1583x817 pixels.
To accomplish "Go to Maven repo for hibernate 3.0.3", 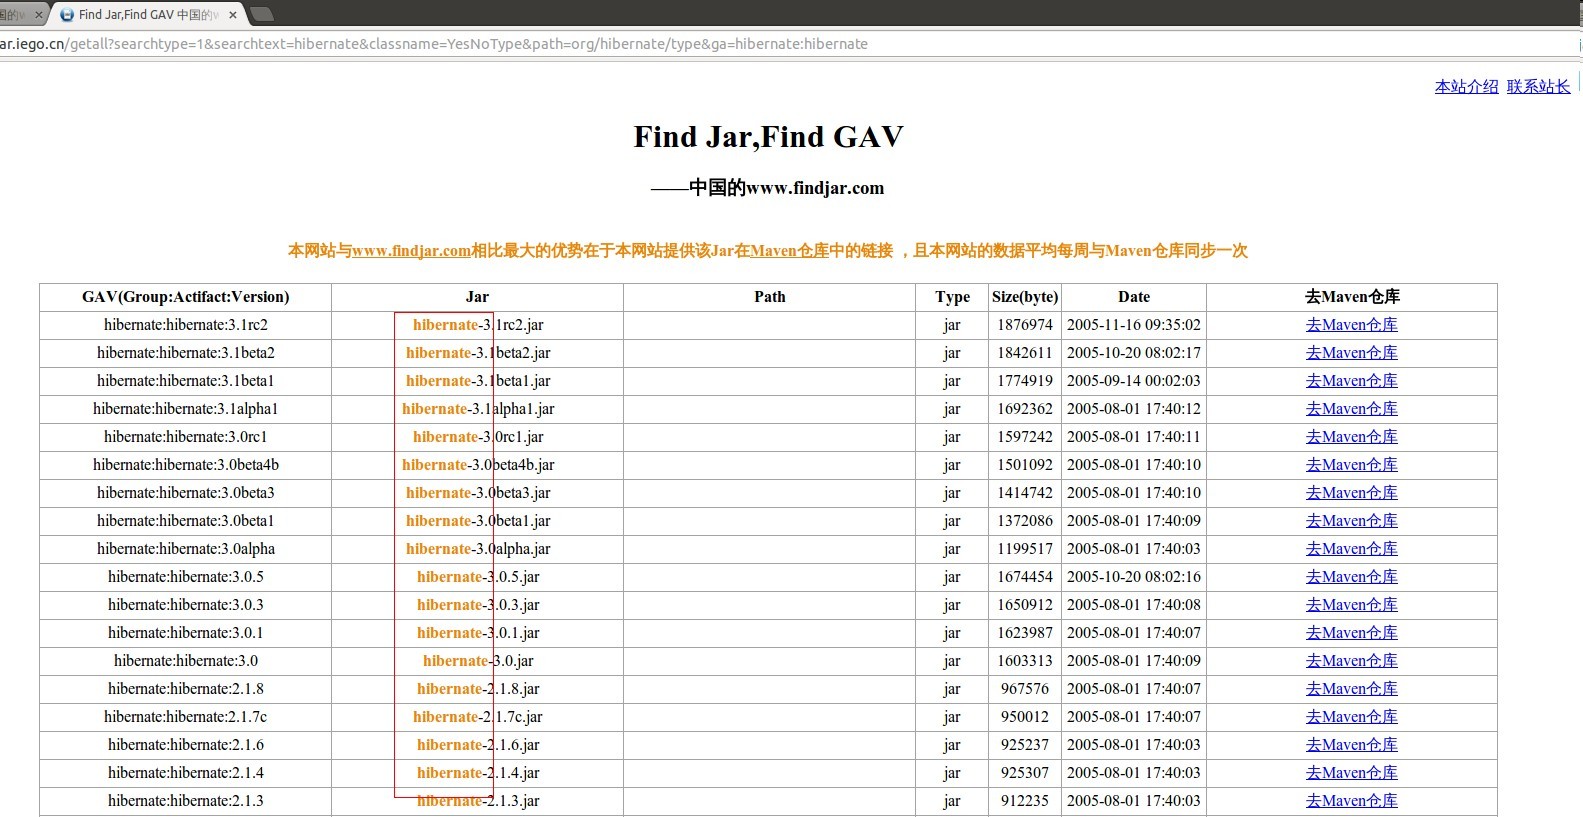I will [x=1352, y=605].
